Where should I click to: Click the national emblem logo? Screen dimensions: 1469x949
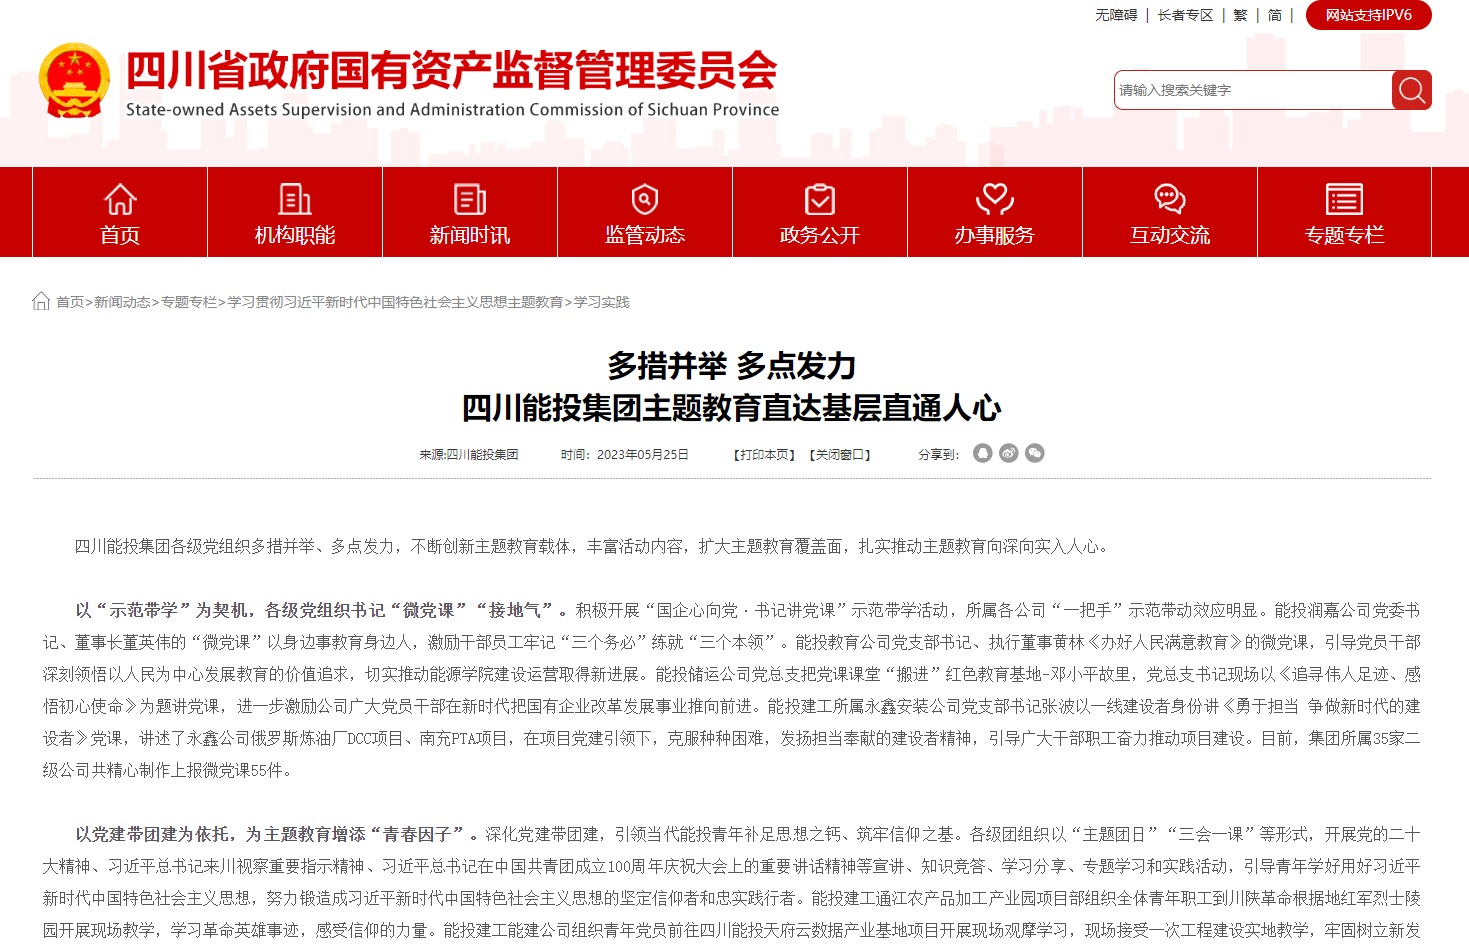point(74,81)
